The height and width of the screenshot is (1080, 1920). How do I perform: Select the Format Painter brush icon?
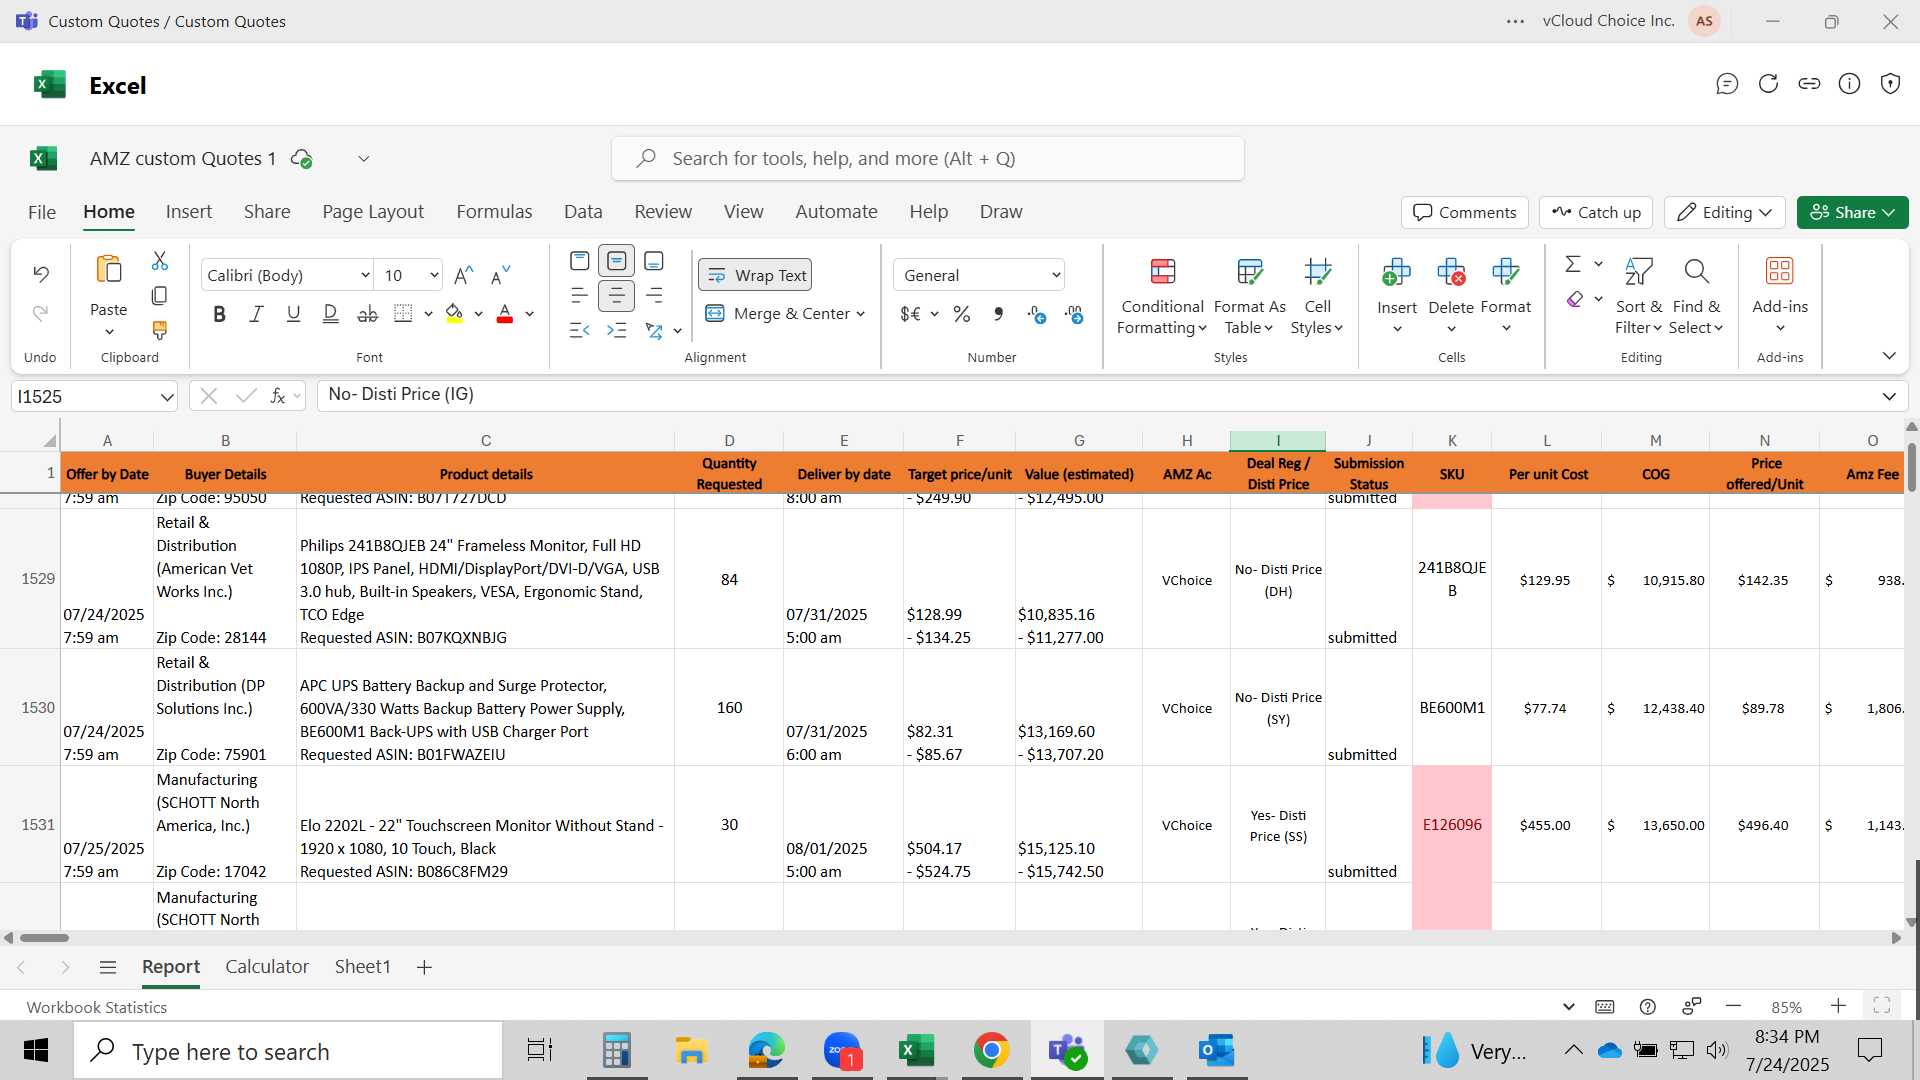tap(159, 330)
